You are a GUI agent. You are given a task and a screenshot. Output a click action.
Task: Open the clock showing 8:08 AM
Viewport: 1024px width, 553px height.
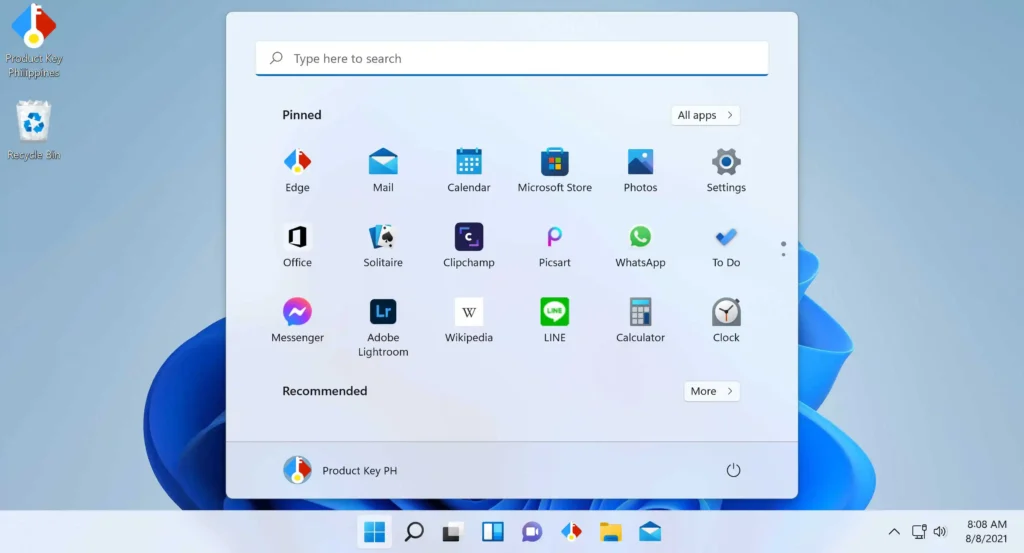click(986, 531)
